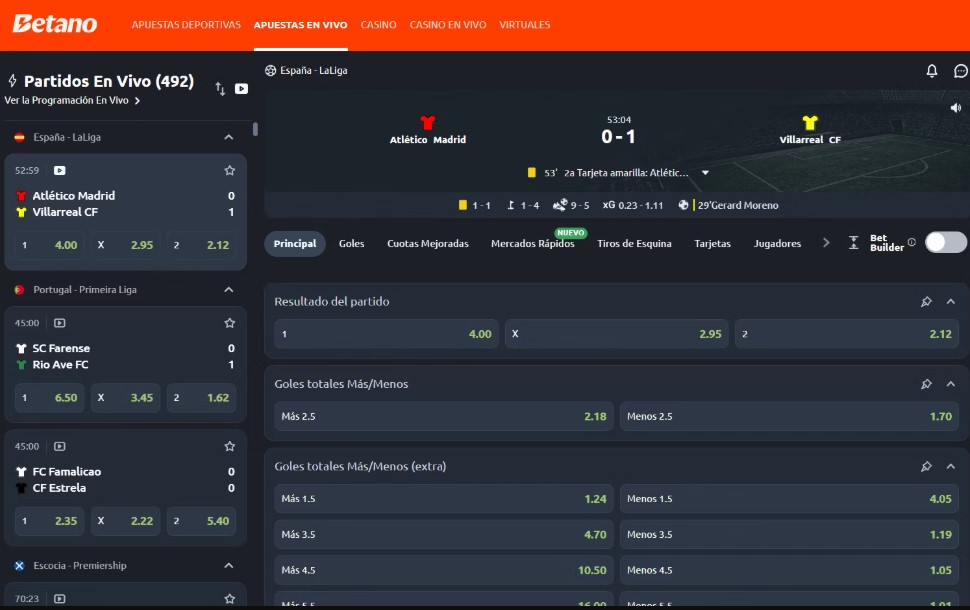Open Bet Builder info icon

click(x=911, y=242)
